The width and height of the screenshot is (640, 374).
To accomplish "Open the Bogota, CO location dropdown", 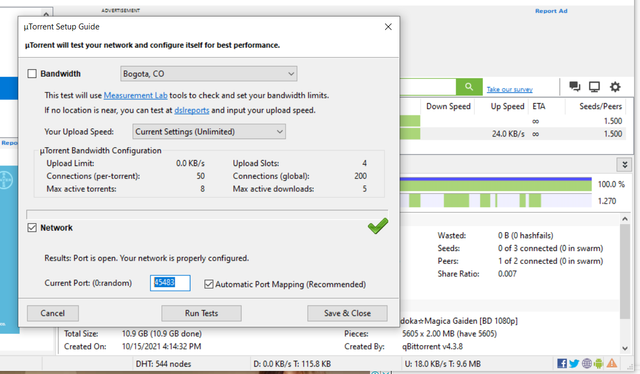I will click(209, 74).
